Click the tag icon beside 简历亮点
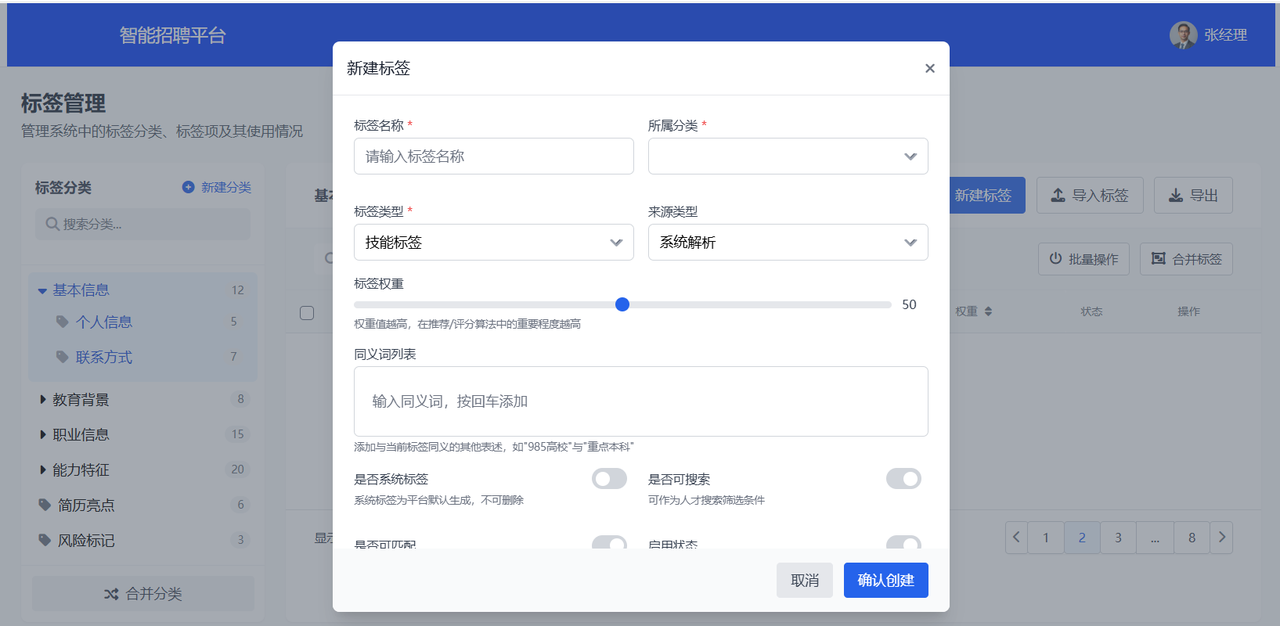The image size is (1280, 626). tap(44, 505)
